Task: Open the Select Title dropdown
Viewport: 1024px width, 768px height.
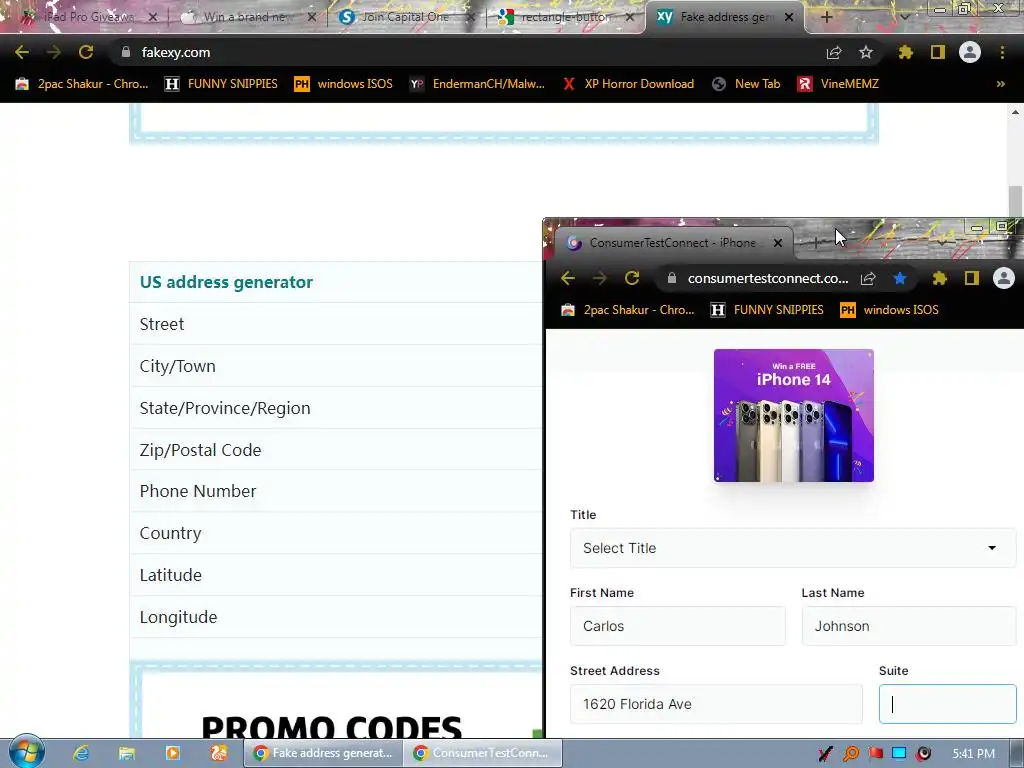Action: click(793, 548)
